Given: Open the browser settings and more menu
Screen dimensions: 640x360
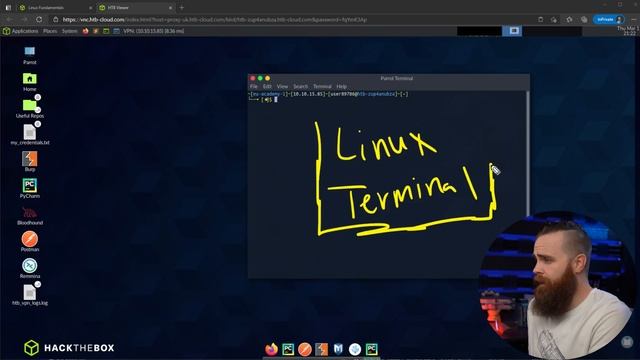Looking at the screenshot, I should (x=634, y=19).
